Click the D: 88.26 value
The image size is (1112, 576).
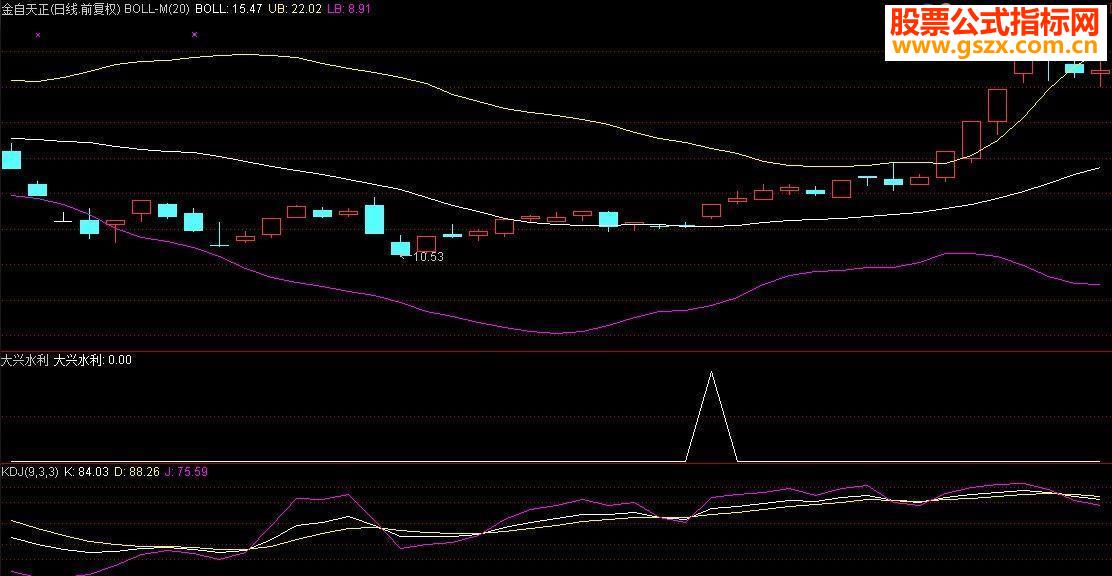pyautogui.click(x=135, y=471)
